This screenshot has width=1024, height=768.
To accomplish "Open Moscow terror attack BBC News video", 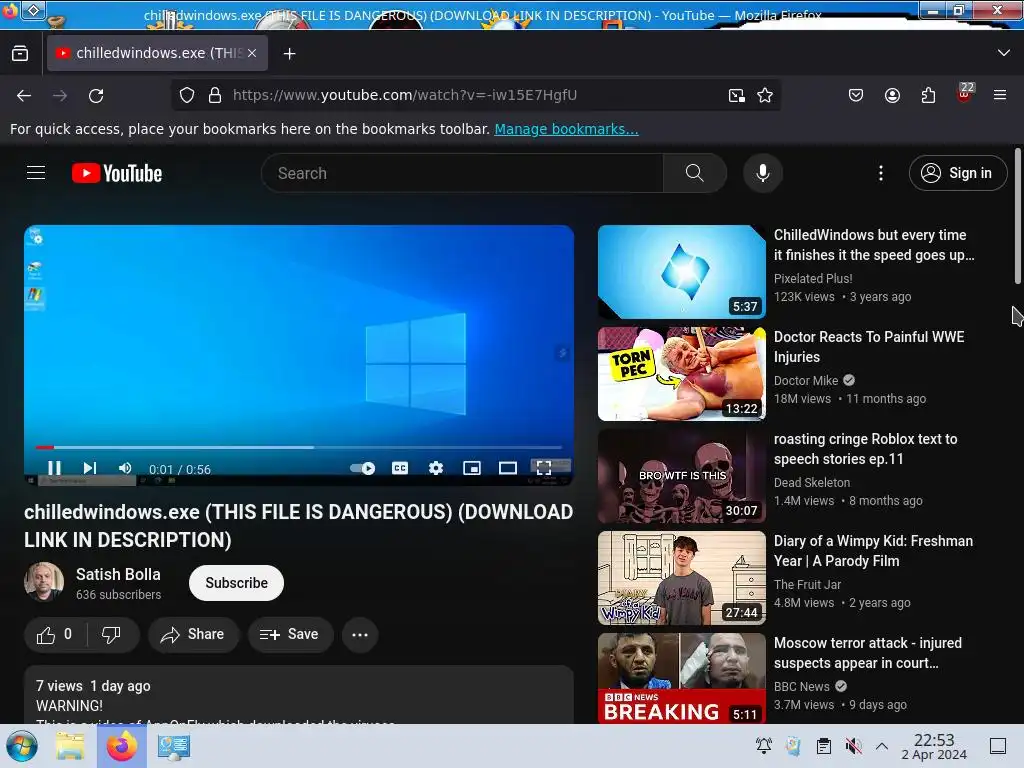I will click(x=867, y=653).
